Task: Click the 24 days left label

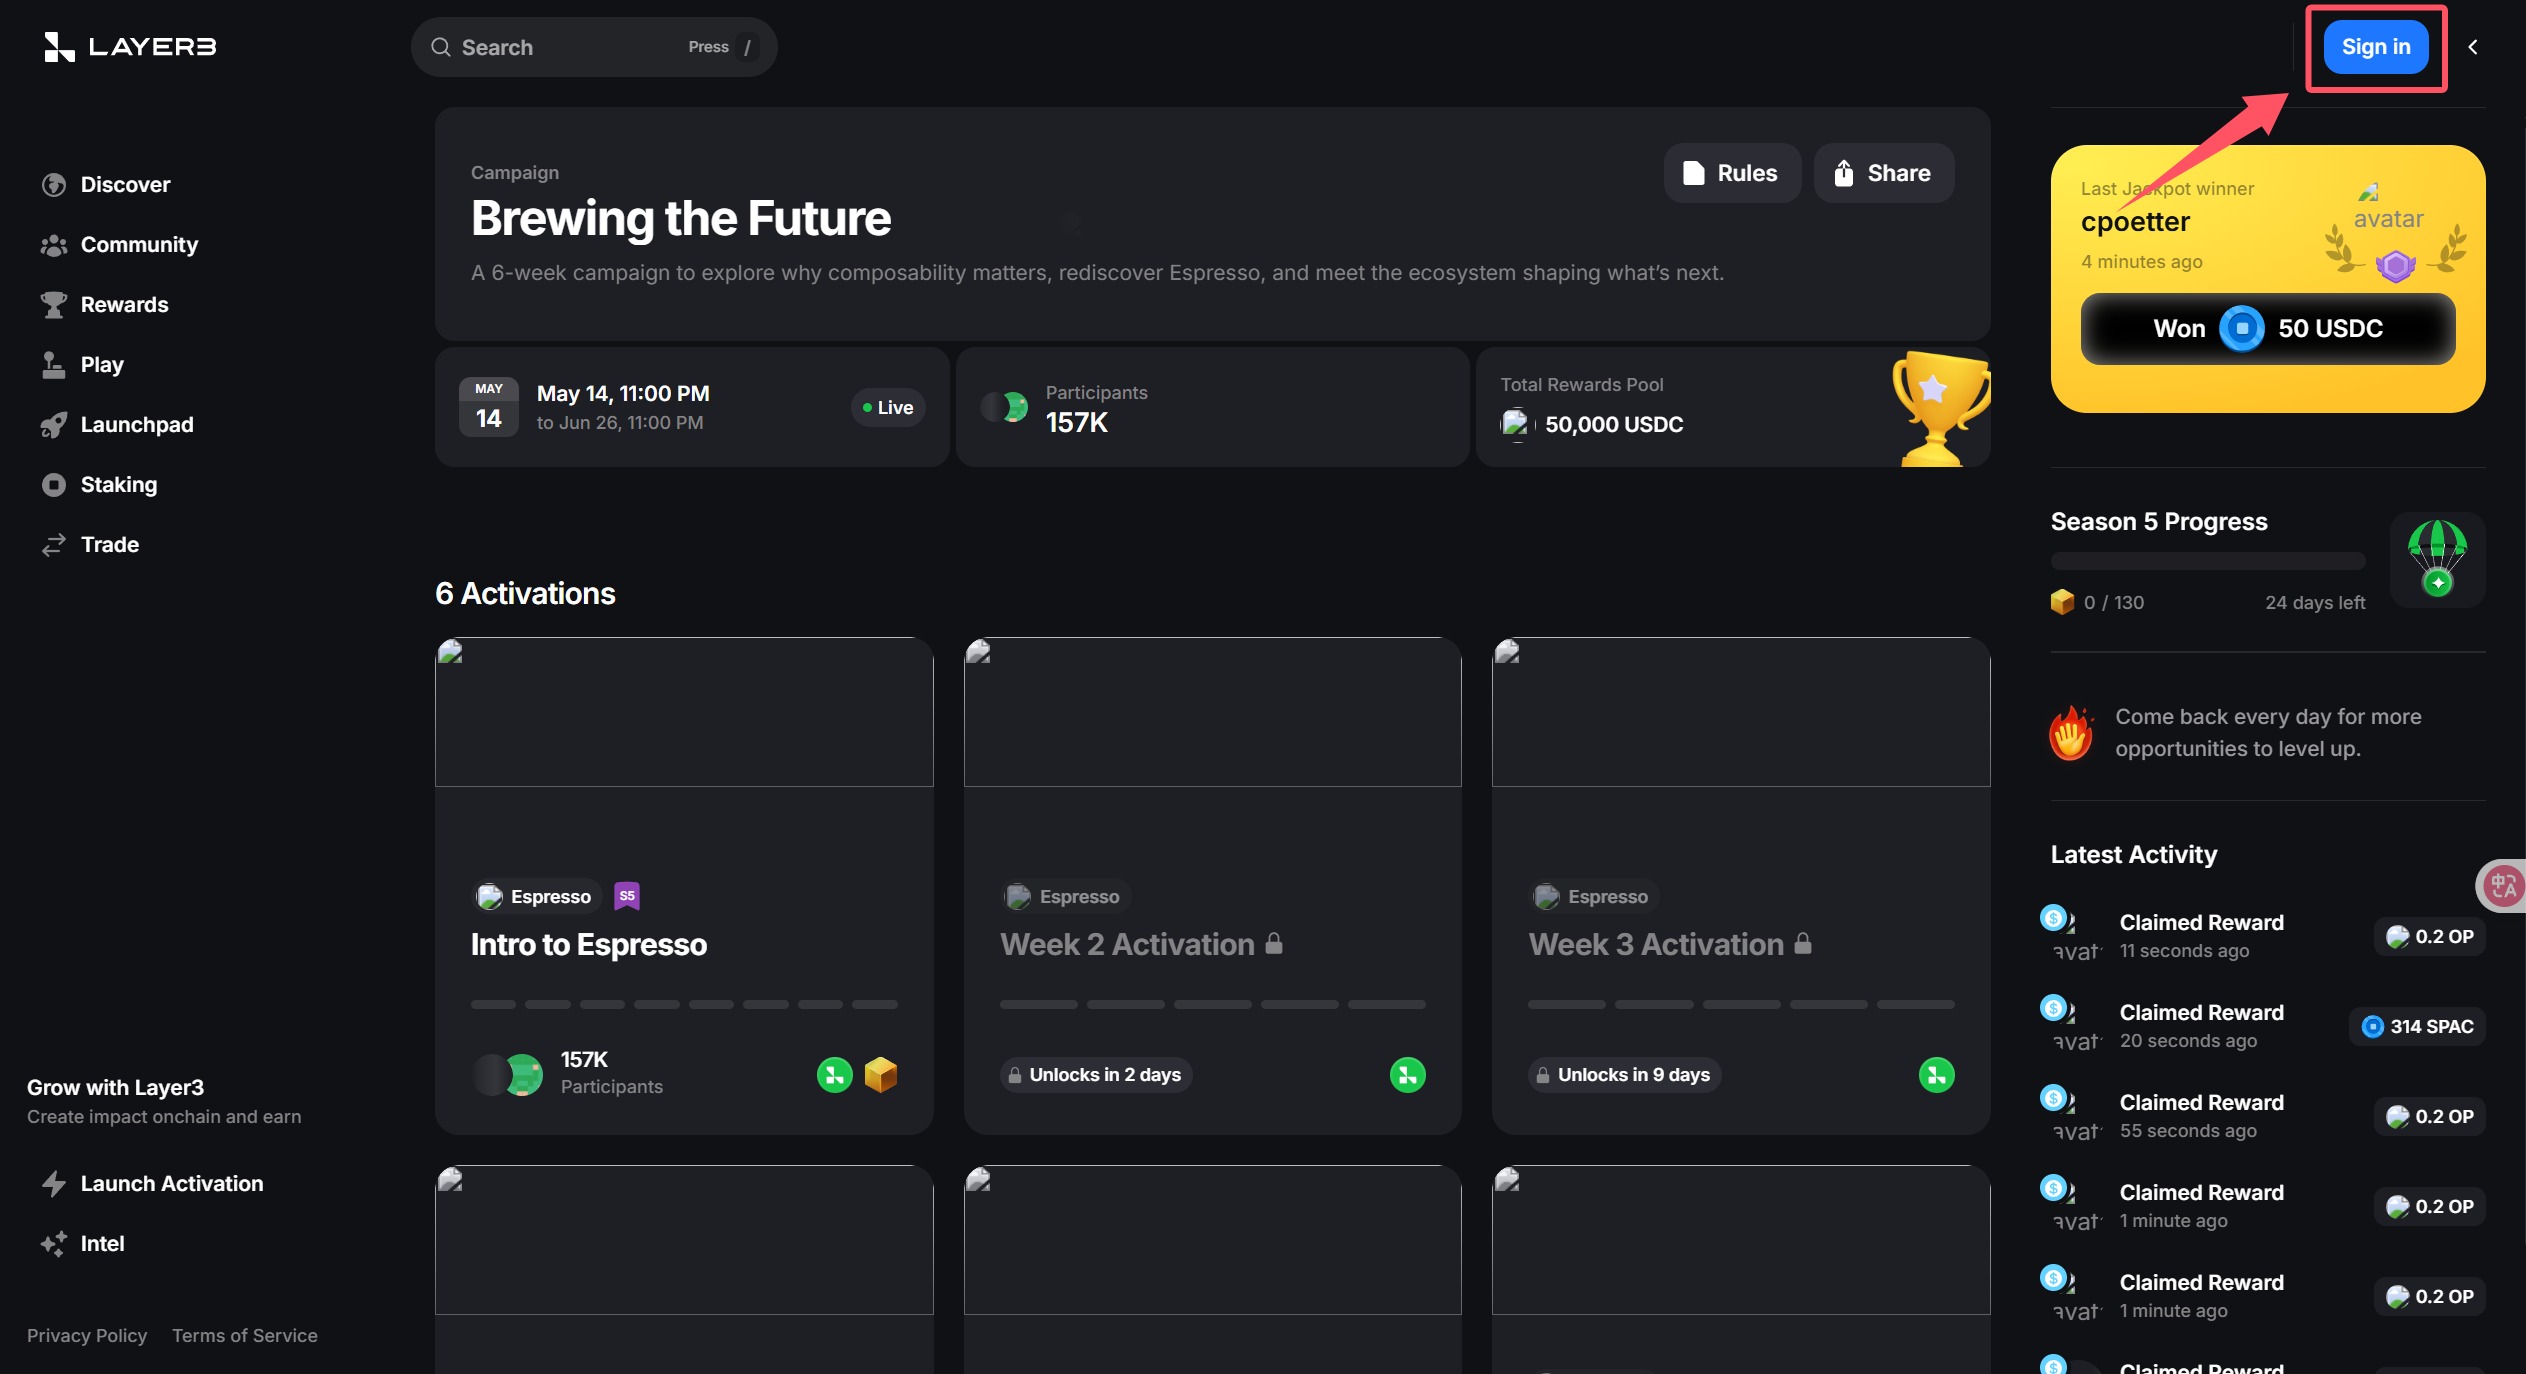Action: (x=2315, y=603)
